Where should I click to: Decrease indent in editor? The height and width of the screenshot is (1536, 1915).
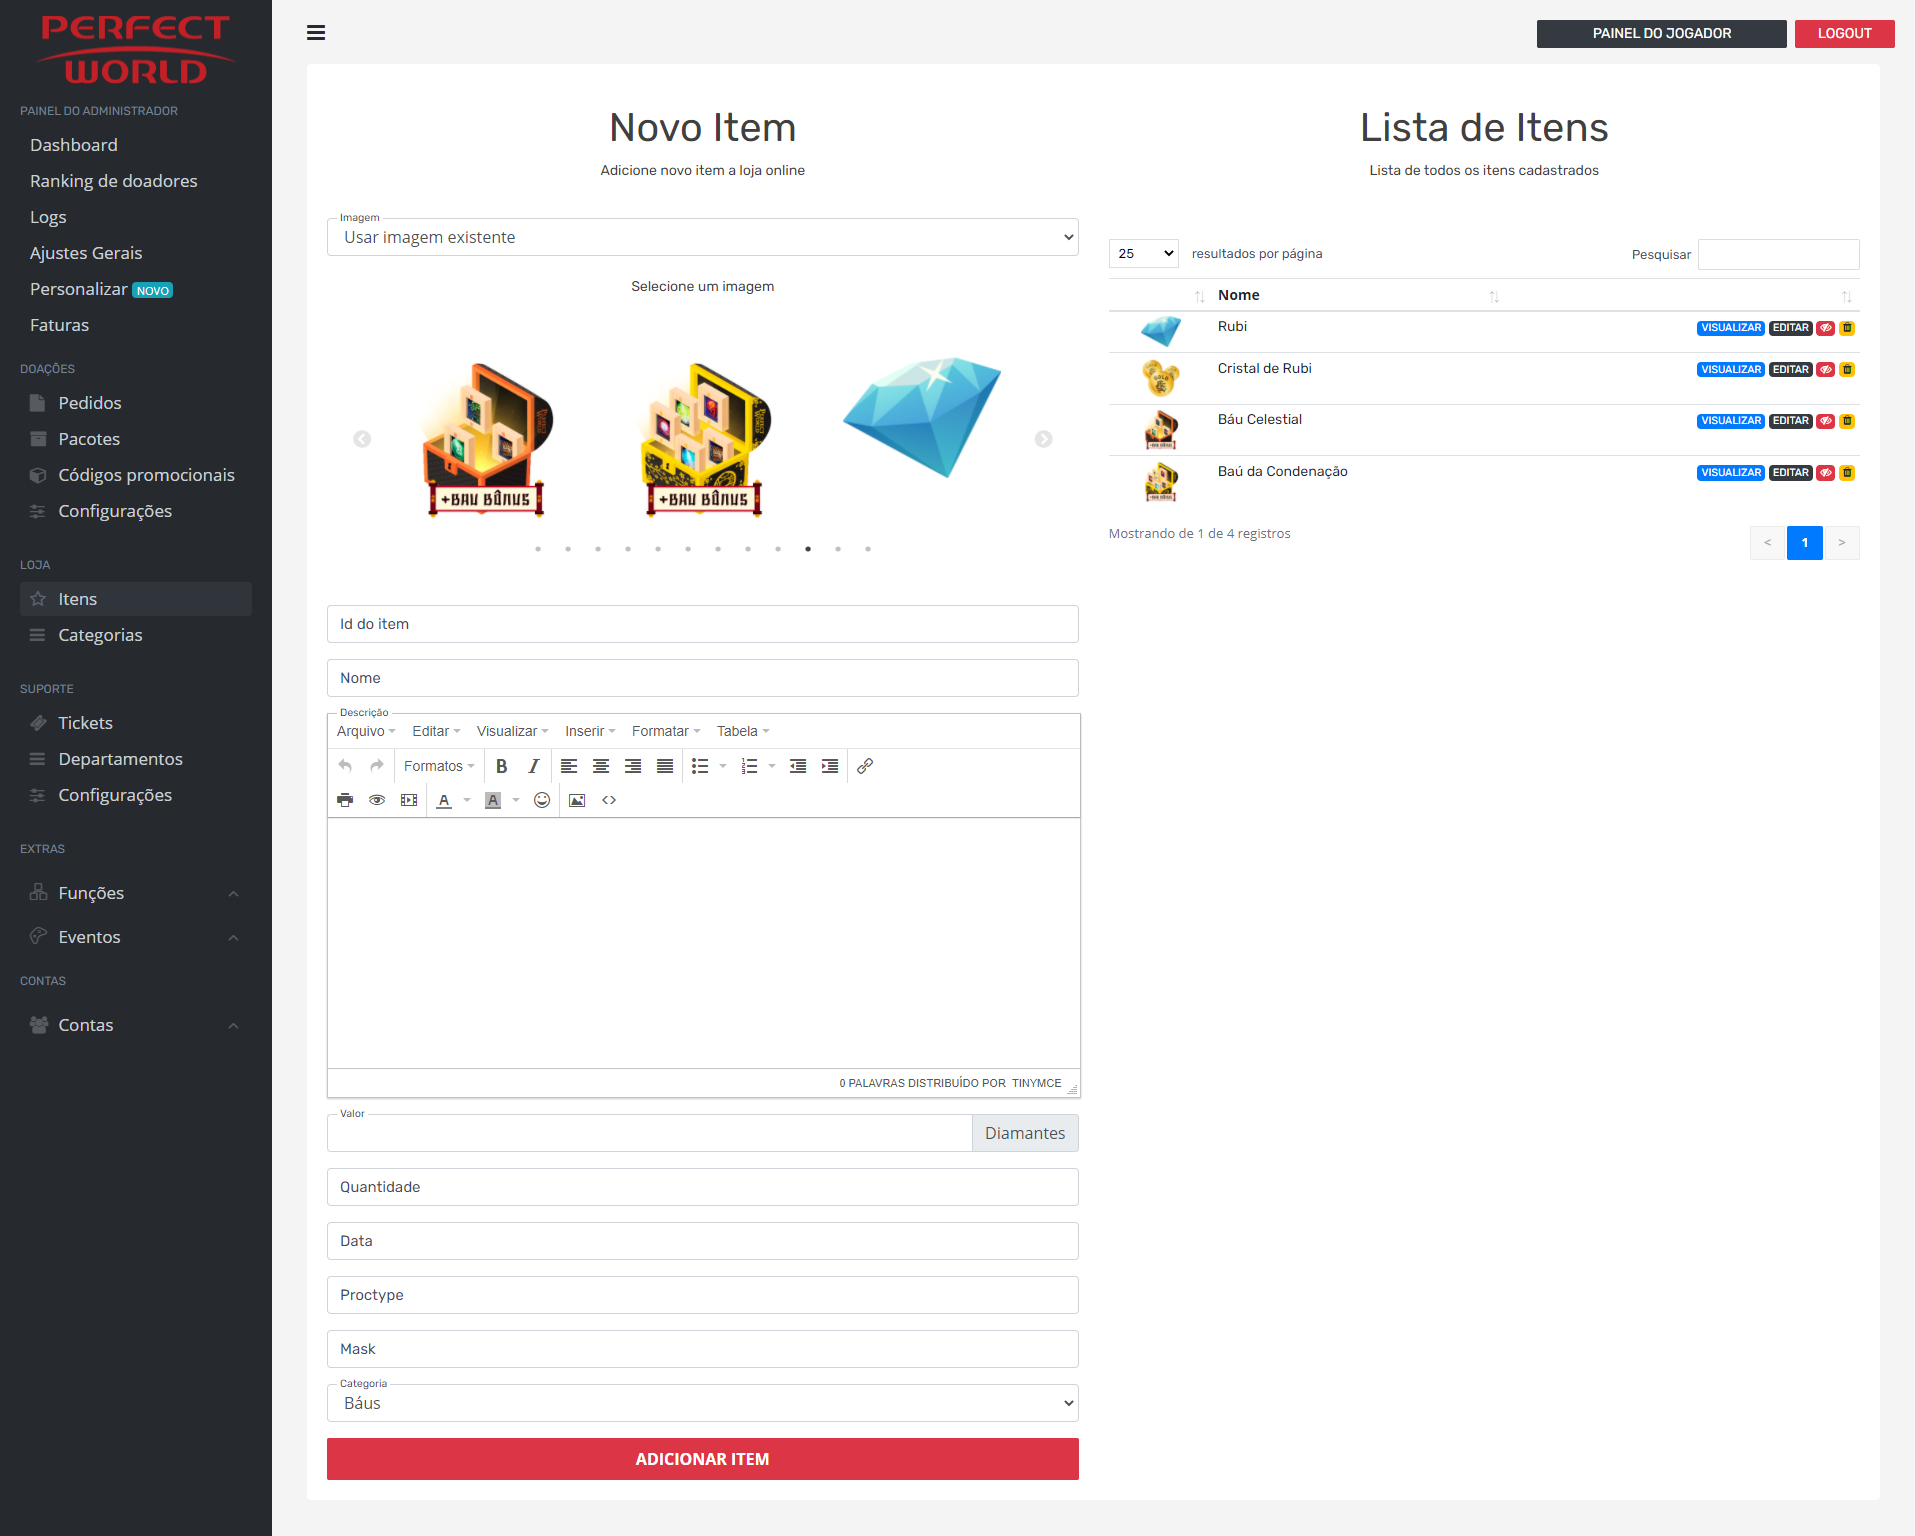[x=798, y=766]
